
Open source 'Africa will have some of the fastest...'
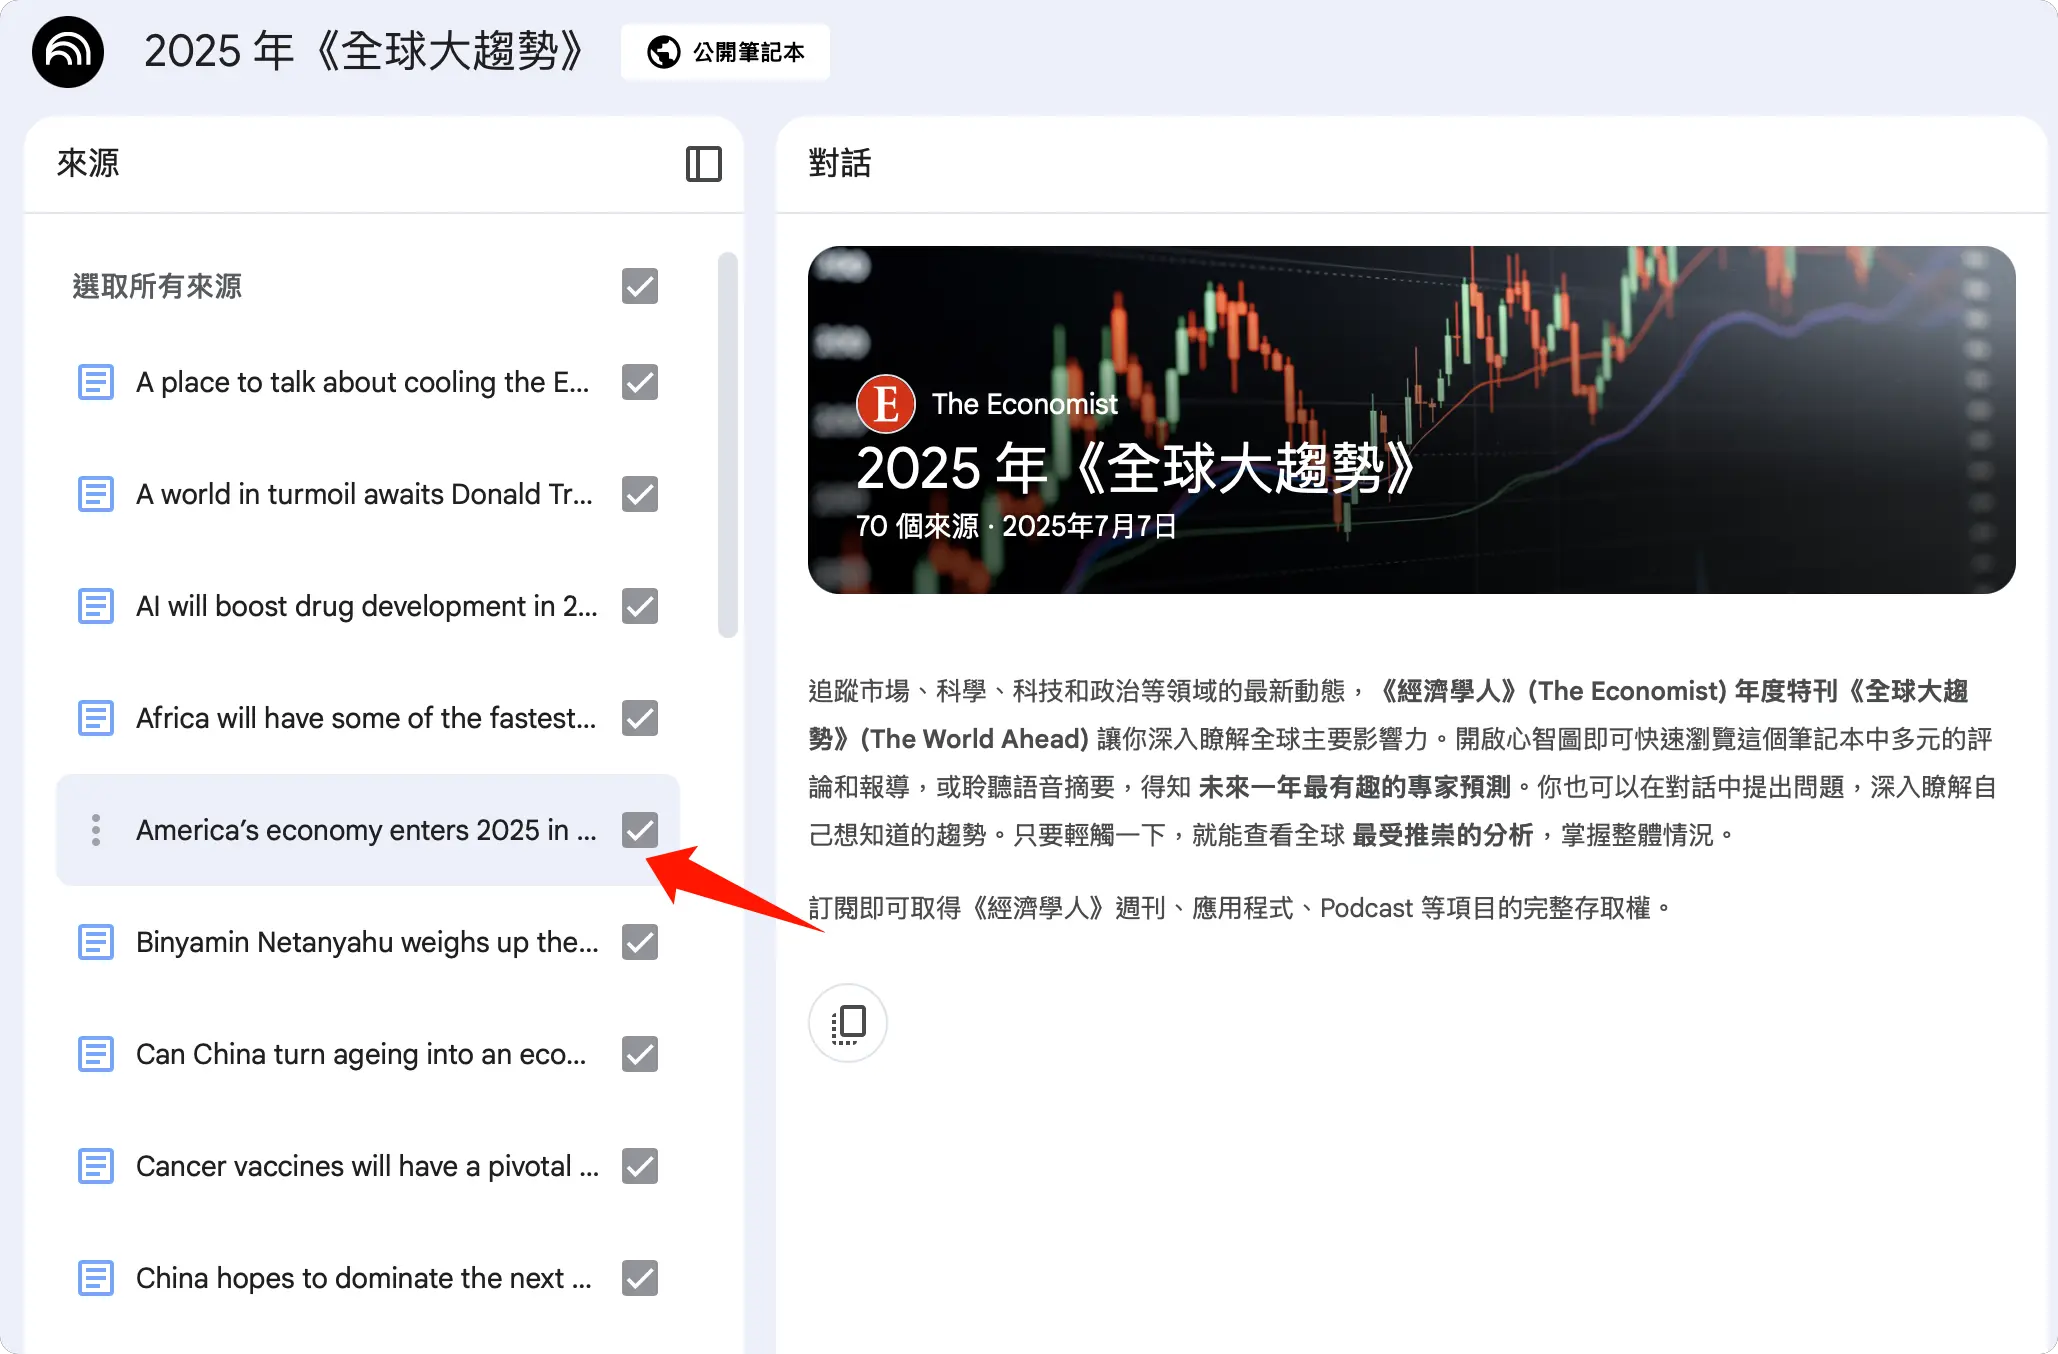pyautogui.click(x=366, y=718)
